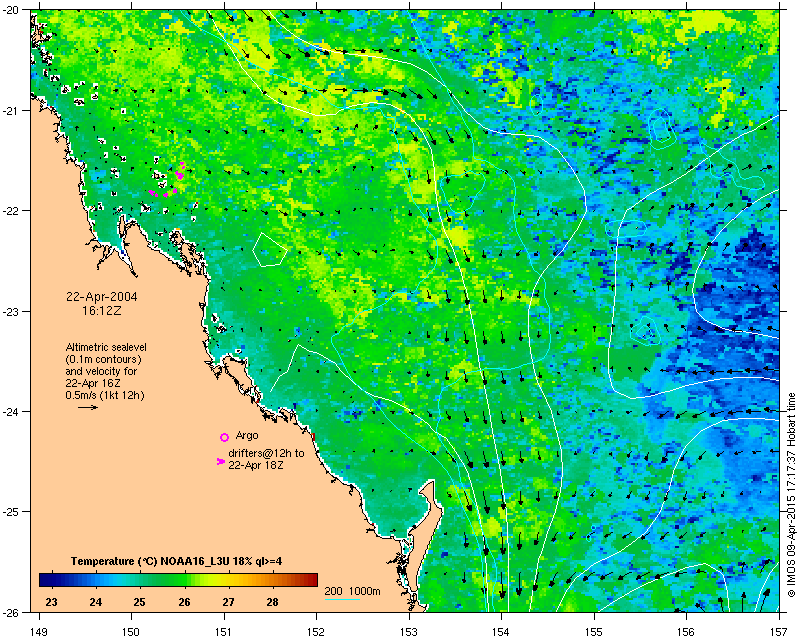The image size is (800, 640).
Task: Click the Temperature NOAA16_L3U colorbar title
Action: pyautogui.click(x=177, y=561)
